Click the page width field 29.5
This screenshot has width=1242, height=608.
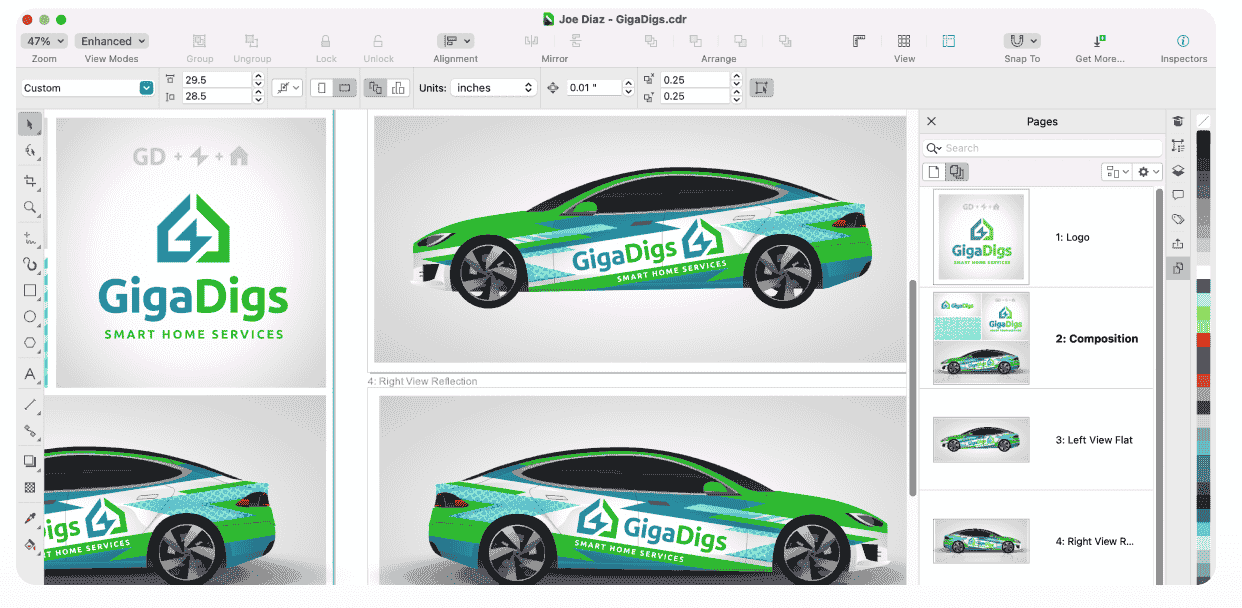tap(217, 80)
